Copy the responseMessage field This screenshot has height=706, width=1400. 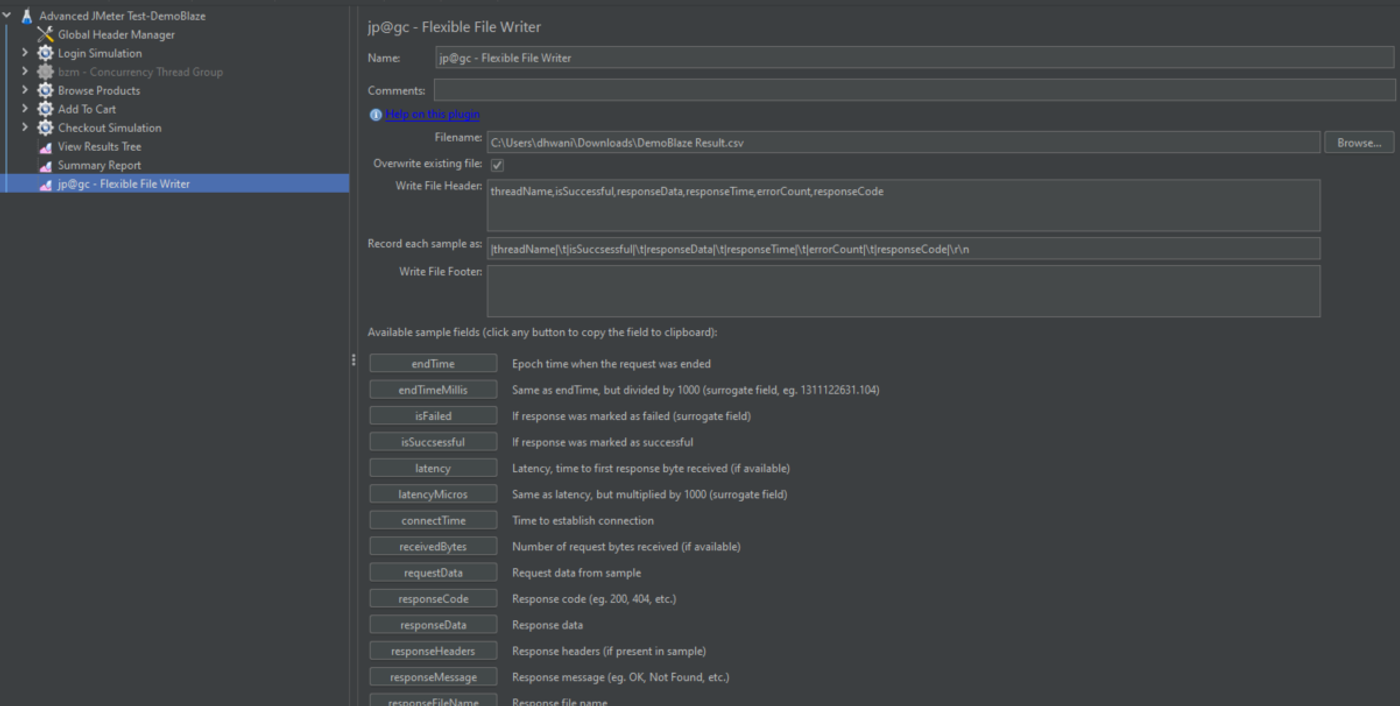point(433,677)
